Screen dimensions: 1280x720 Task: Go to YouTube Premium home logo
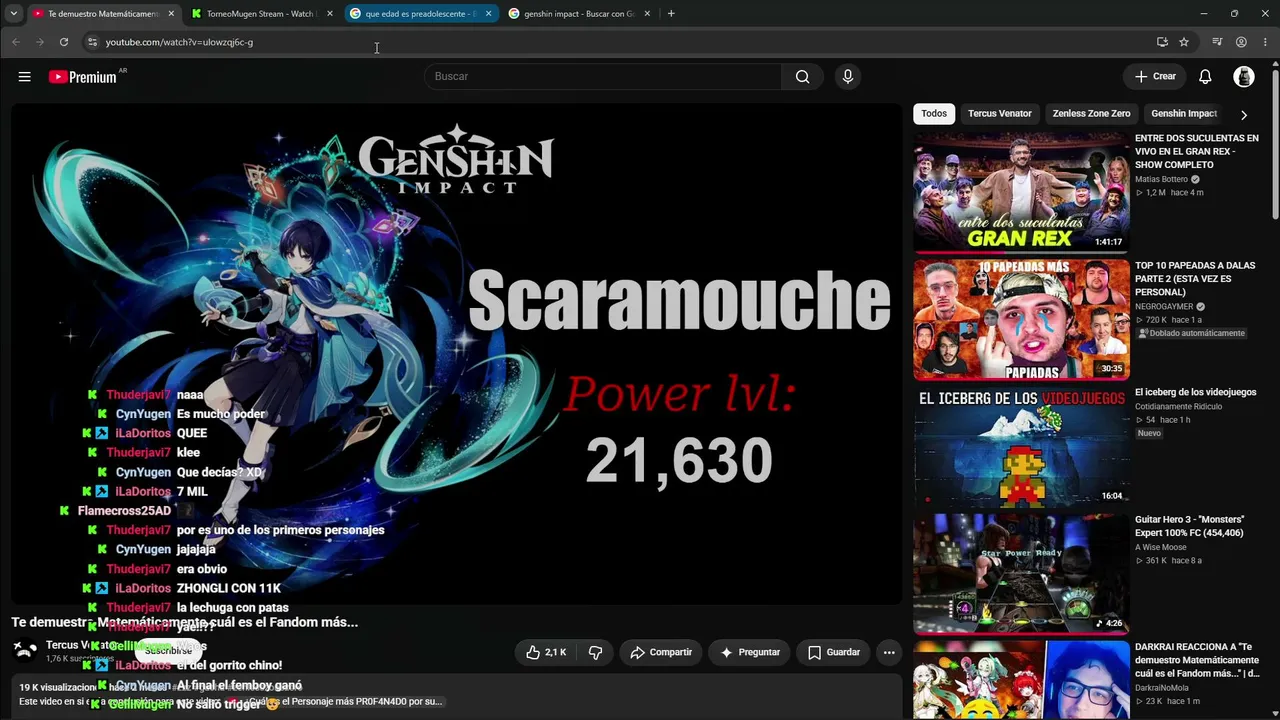83,77
